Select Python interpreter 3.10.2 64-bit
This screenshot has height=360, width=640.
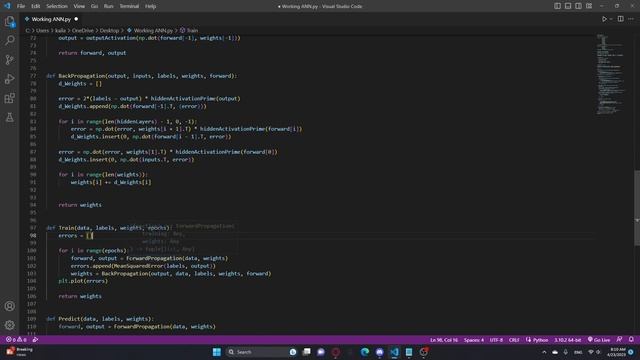[567, 340]
